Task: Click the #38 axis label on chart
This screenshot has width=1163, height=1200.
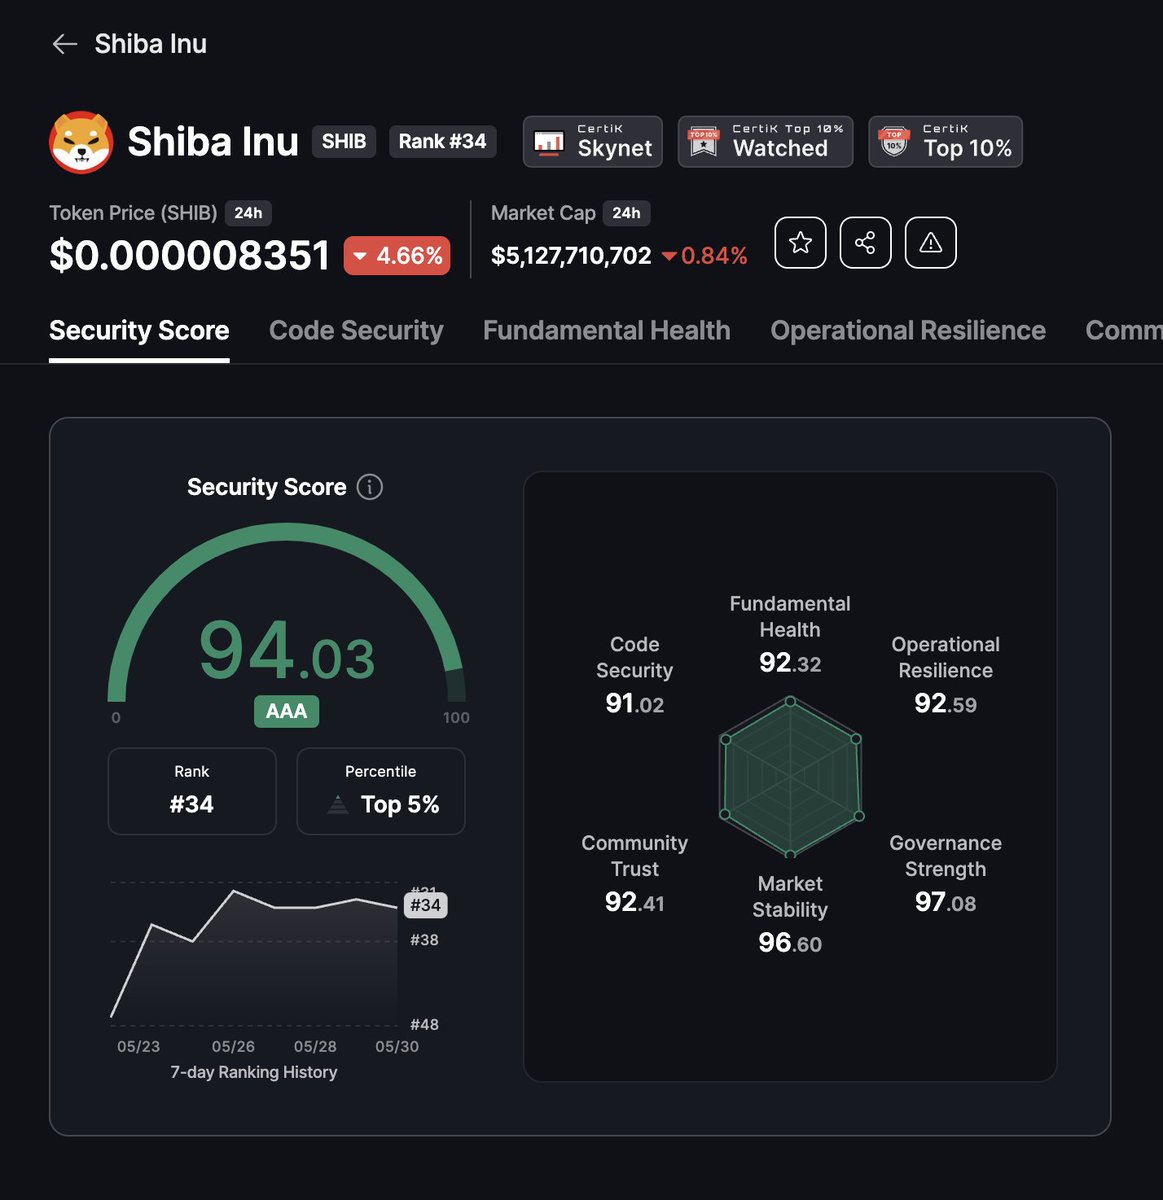Action: coord(424,940)
